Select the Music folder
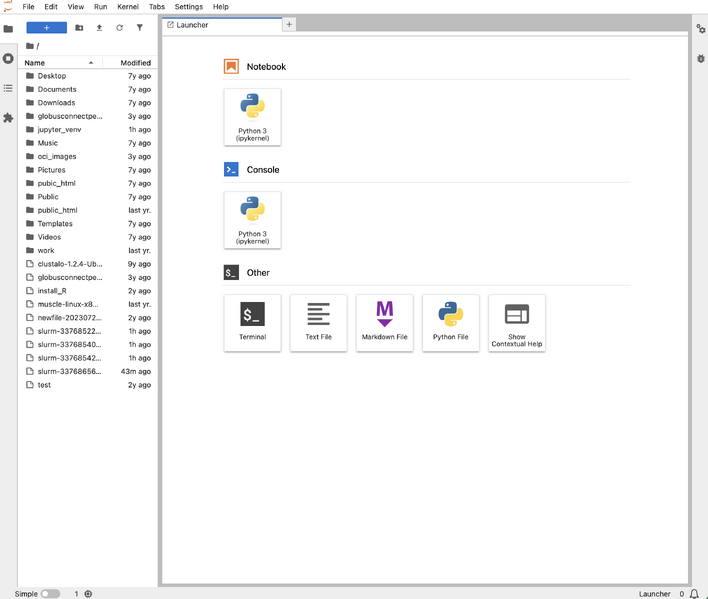The image size is (708, 599). [x=88, y=143]
